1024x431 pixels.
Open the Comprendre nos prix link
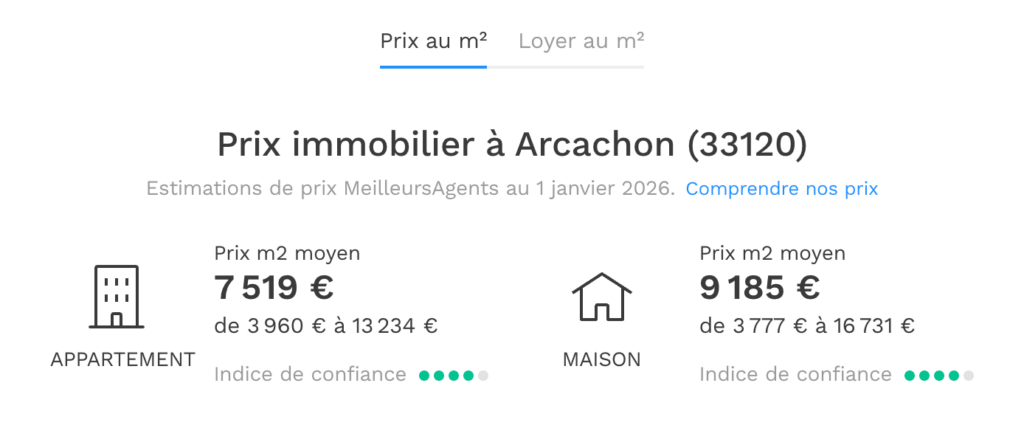coord(781,188)
